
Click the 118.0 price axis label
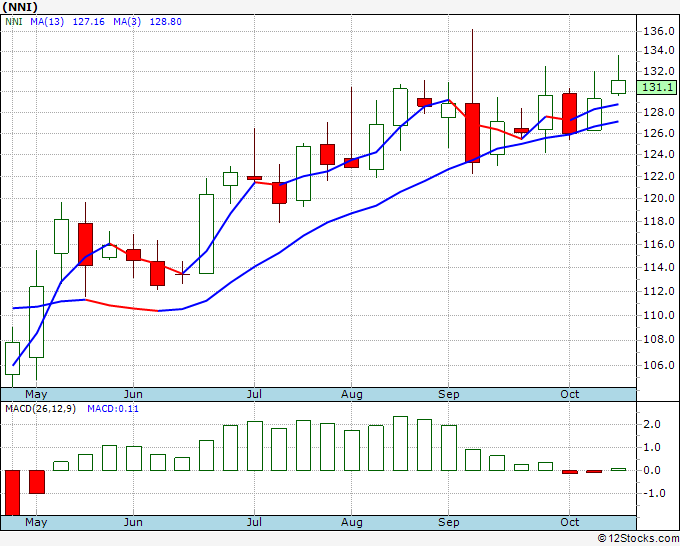click(658, 222)
